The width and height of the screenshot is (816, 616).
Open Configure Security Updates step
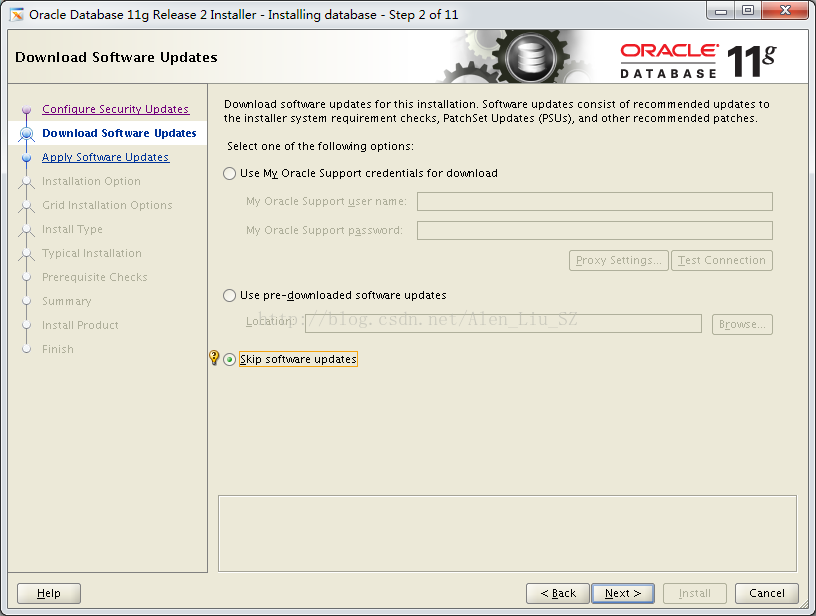[116, 109]
